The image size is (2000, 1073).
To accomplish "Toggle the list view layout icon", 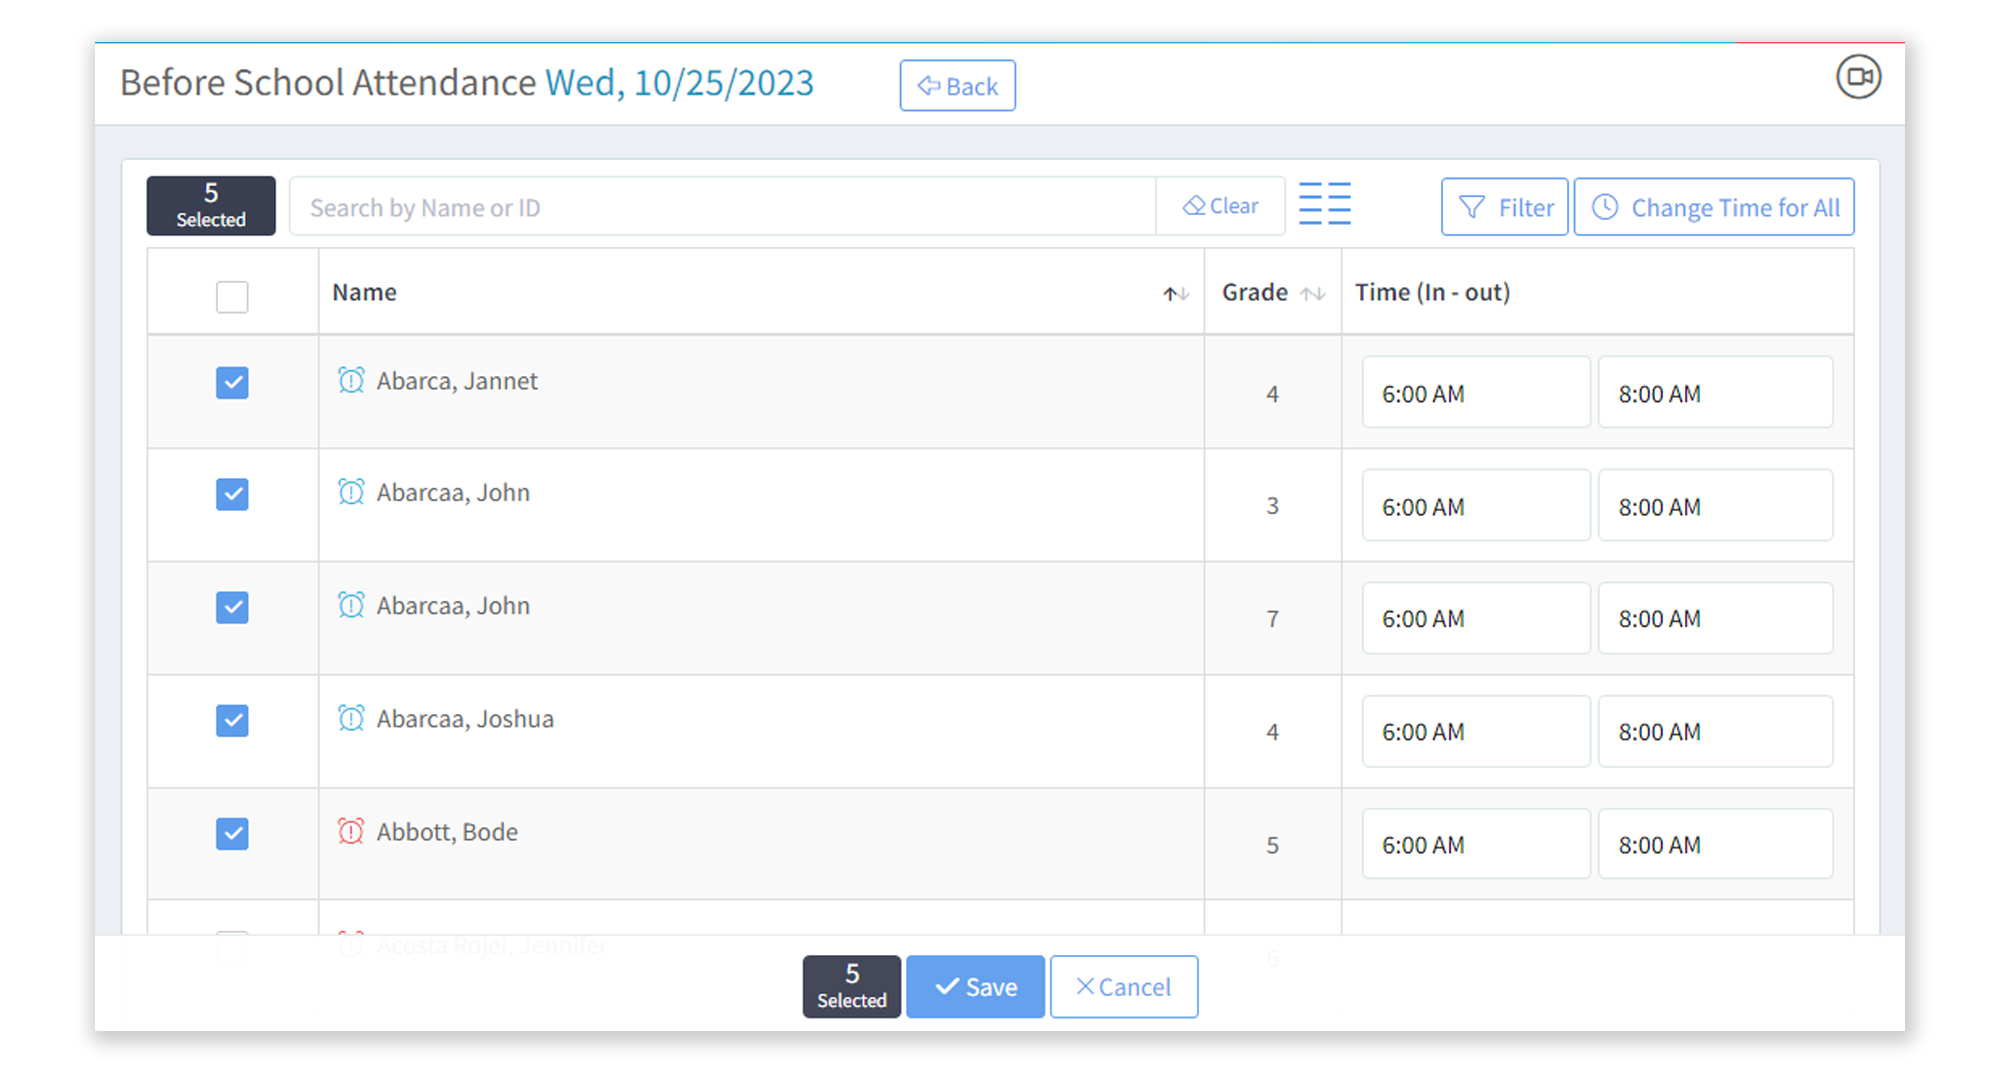I will pyautogui.click(x=1324, y=205).
